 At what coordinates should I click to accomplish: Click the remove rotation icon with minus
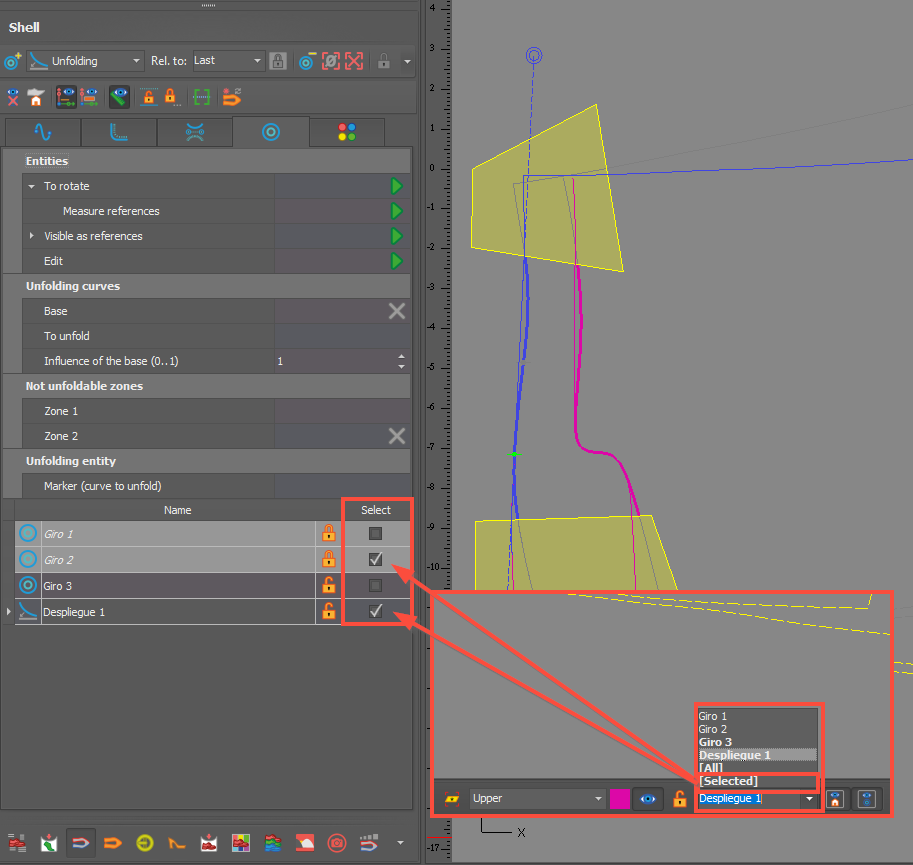(x=306, y=61)
